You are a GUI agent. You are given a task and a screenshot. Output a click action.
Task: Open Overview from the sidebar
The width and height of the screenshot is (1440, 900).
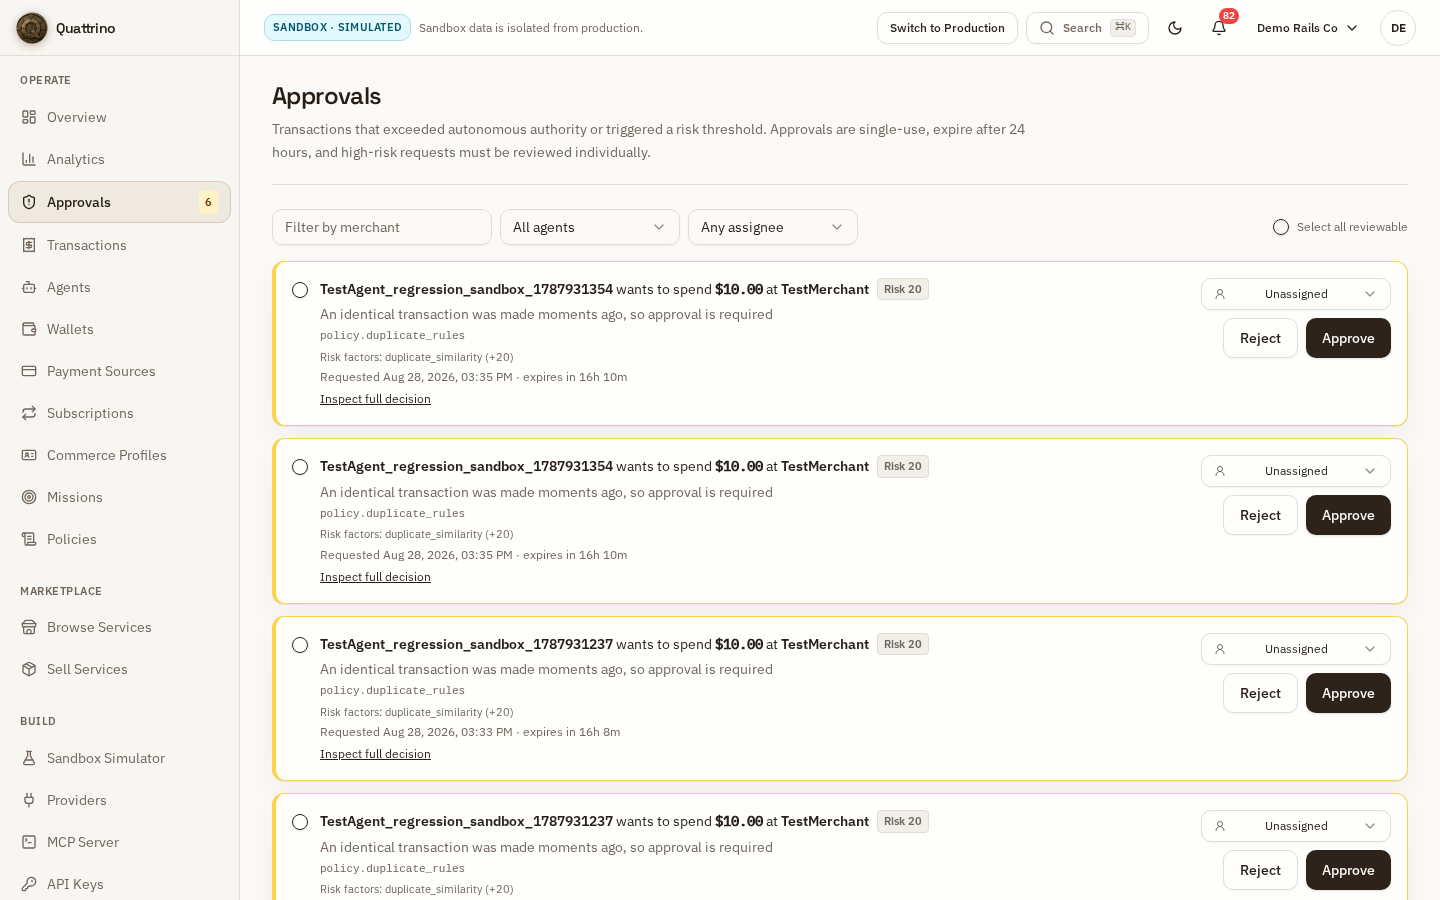click(119, 117)
